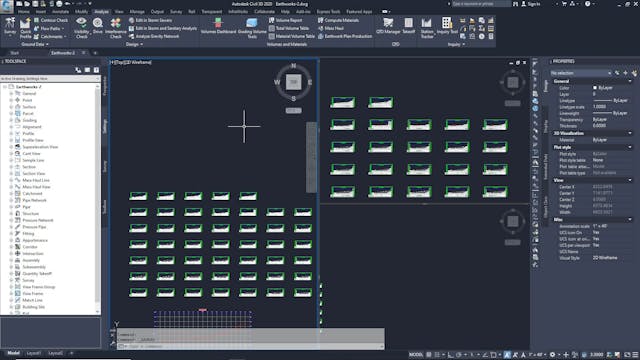
Task: Start the Drive tool
Action: (98, 25)
